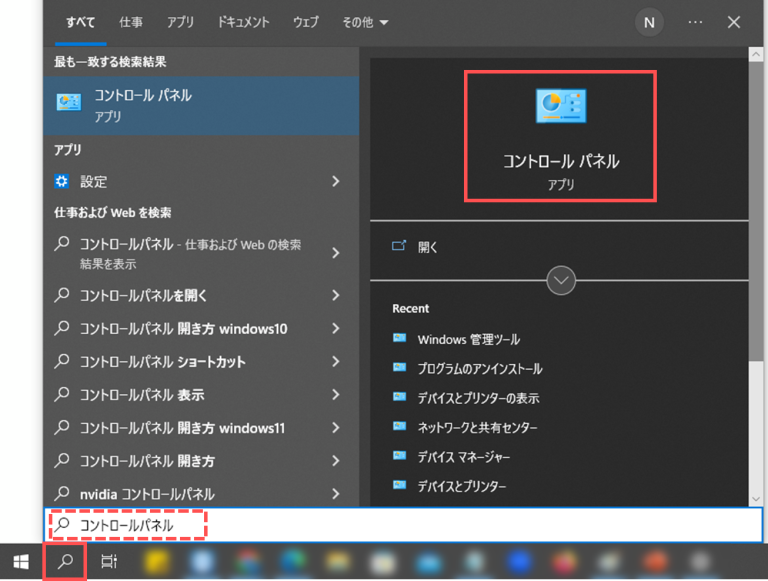This screenshot has height=581, width=768.
Task: Open recent item Windows 管理ツール
Action: [x=469, y=339]
